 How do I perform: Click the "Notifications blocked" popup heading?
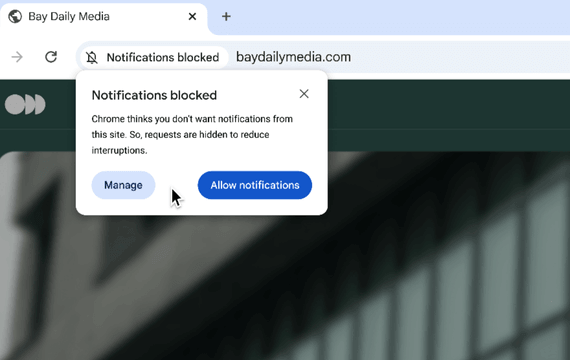point(154,95)
